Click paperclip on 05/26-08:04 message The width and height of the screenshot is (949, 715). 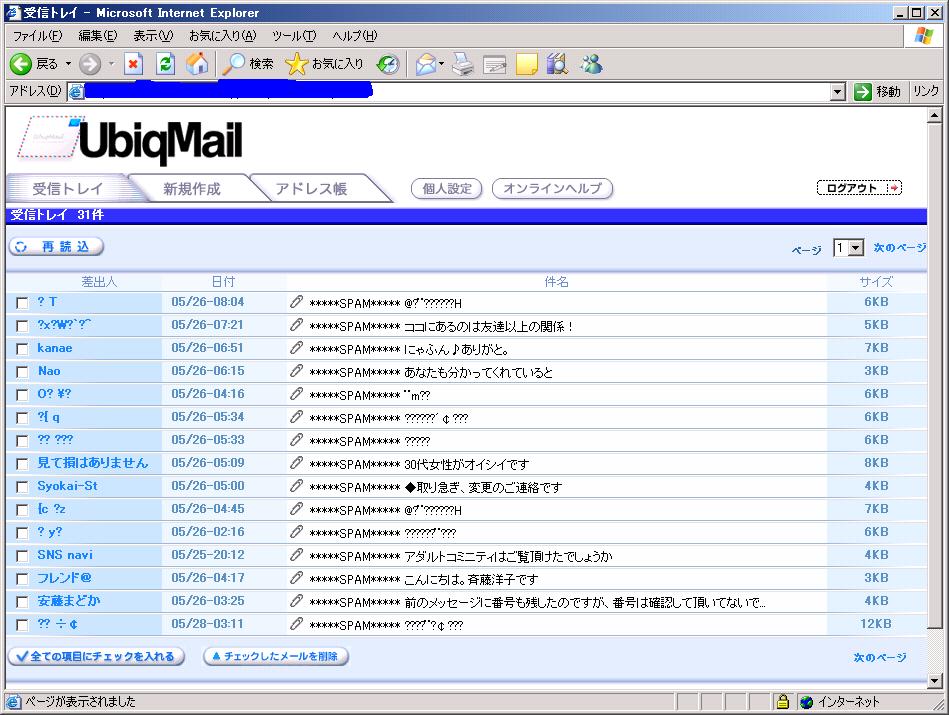(296, 302)
